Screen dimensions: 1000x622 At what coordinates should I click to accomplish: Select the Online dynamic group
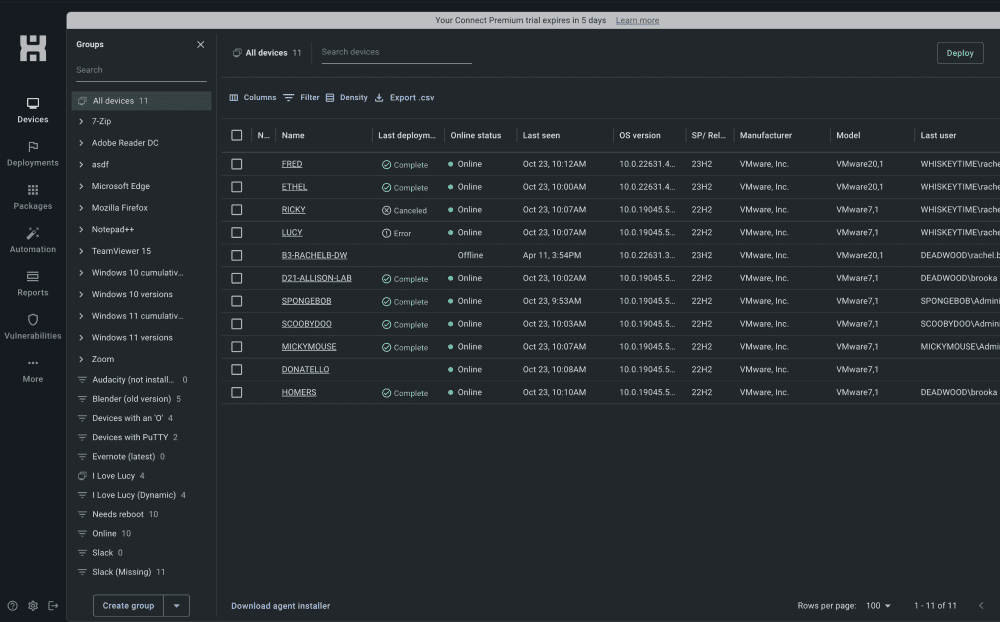(x=104, y=533)
